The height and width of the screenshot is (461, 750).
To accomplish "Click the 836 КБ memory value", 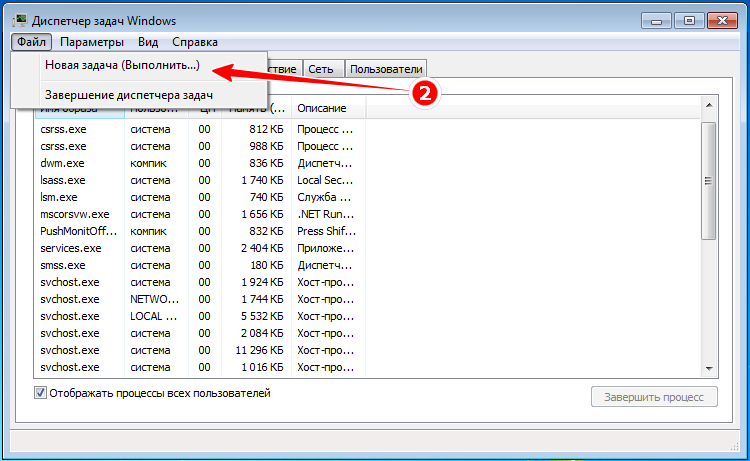I will pos(266,163).
